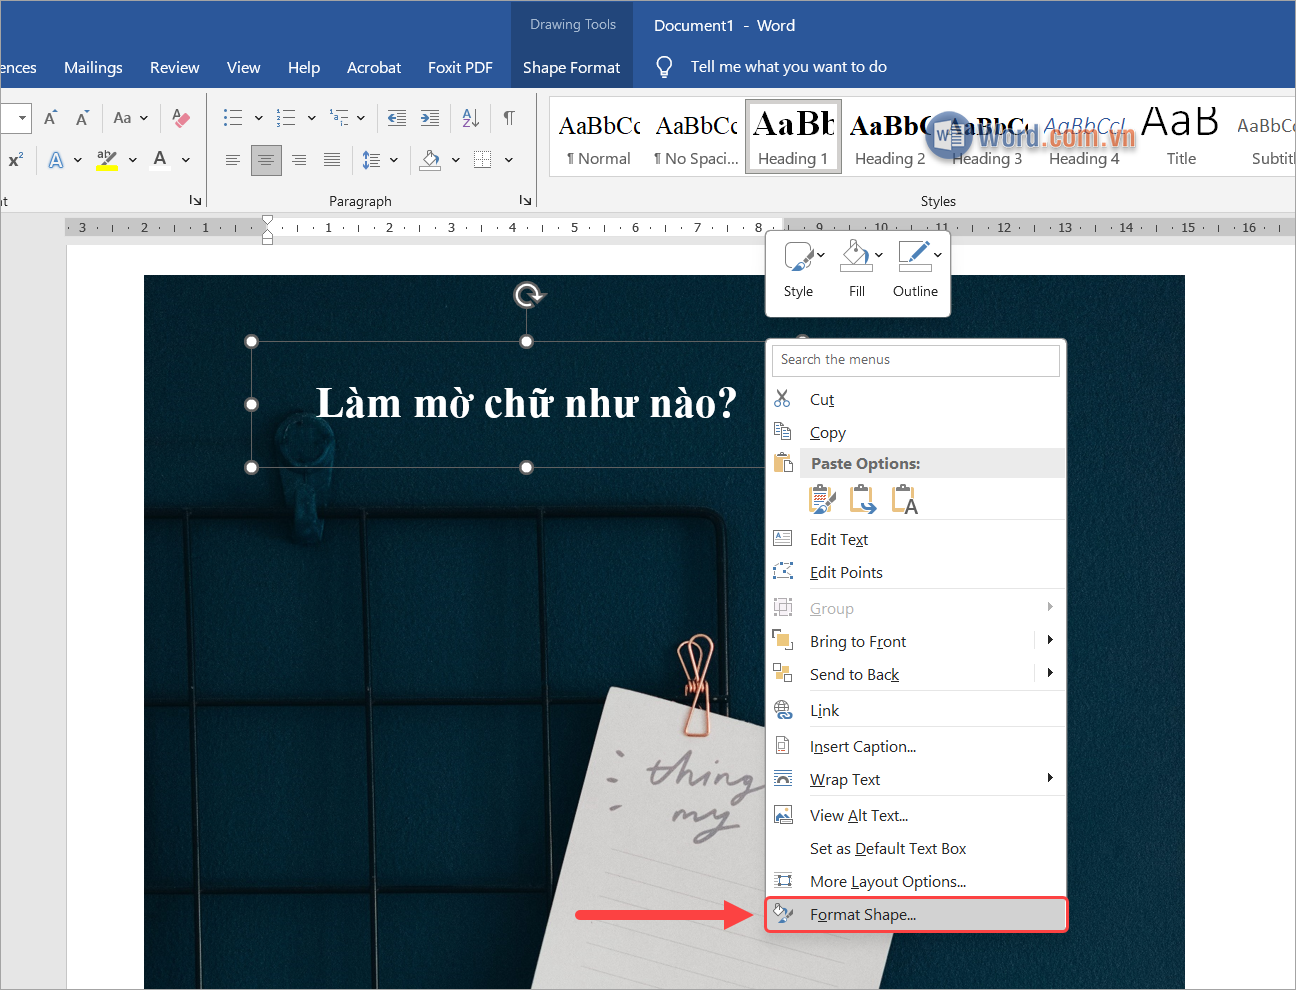Open the Line spacing dropdown arrow
Image resolution: width=1296 pixels, height=990 pixels.
point(394,160)
